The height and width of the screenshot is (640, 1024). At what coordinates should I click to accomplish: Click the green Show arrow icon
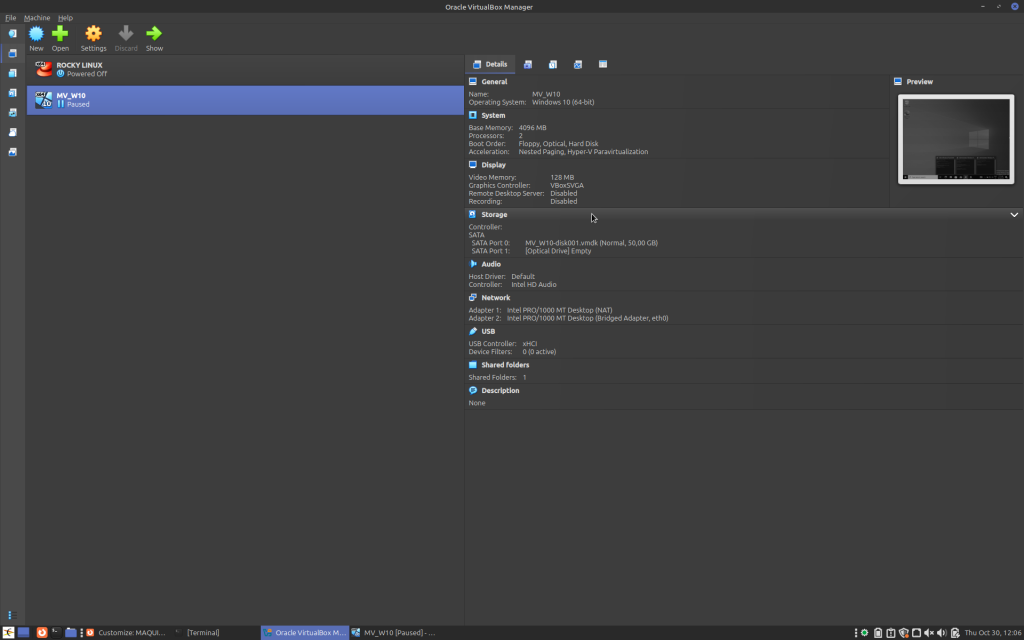(x=154, y=34)
